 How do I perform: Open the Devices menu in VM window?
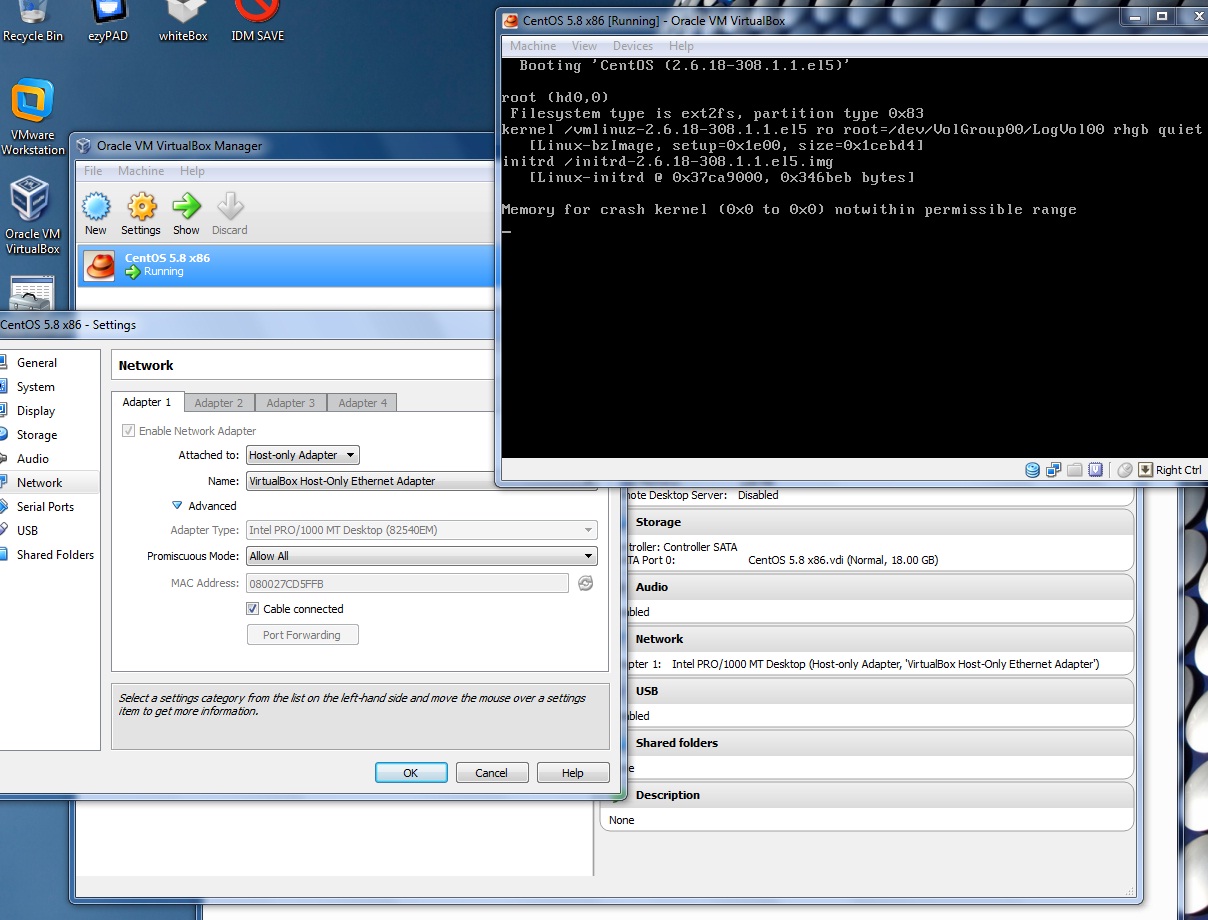633,46
